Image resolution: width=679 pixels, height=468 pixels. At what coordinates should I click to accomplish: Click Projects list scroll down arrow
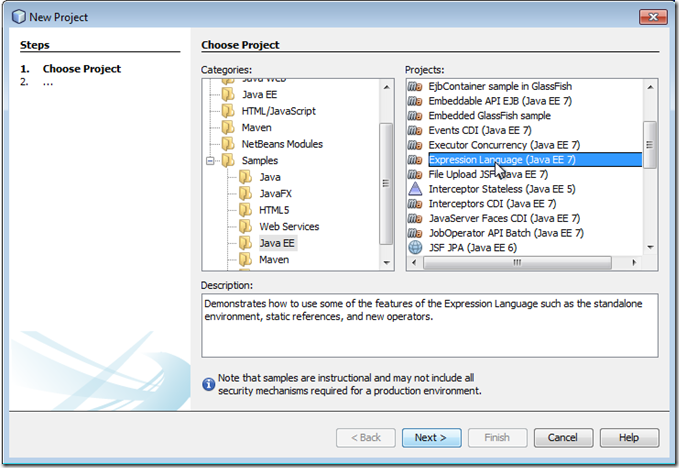pos(650,247)
